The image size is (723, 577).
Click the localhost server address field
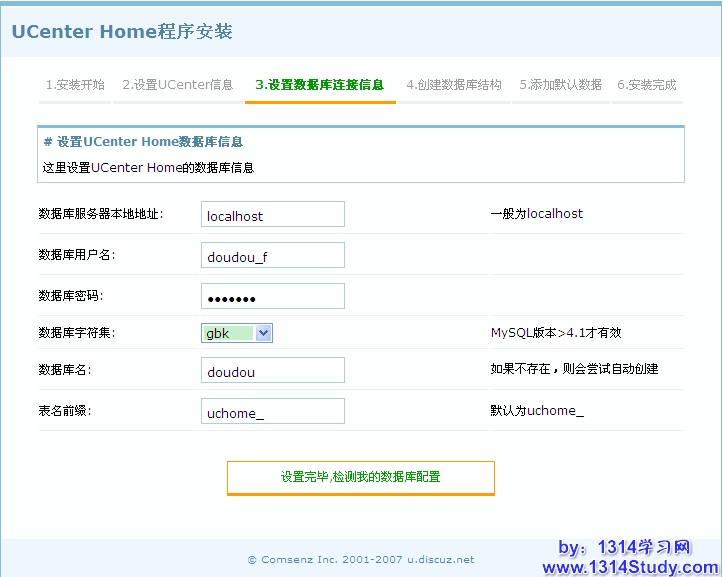(272, 215)
